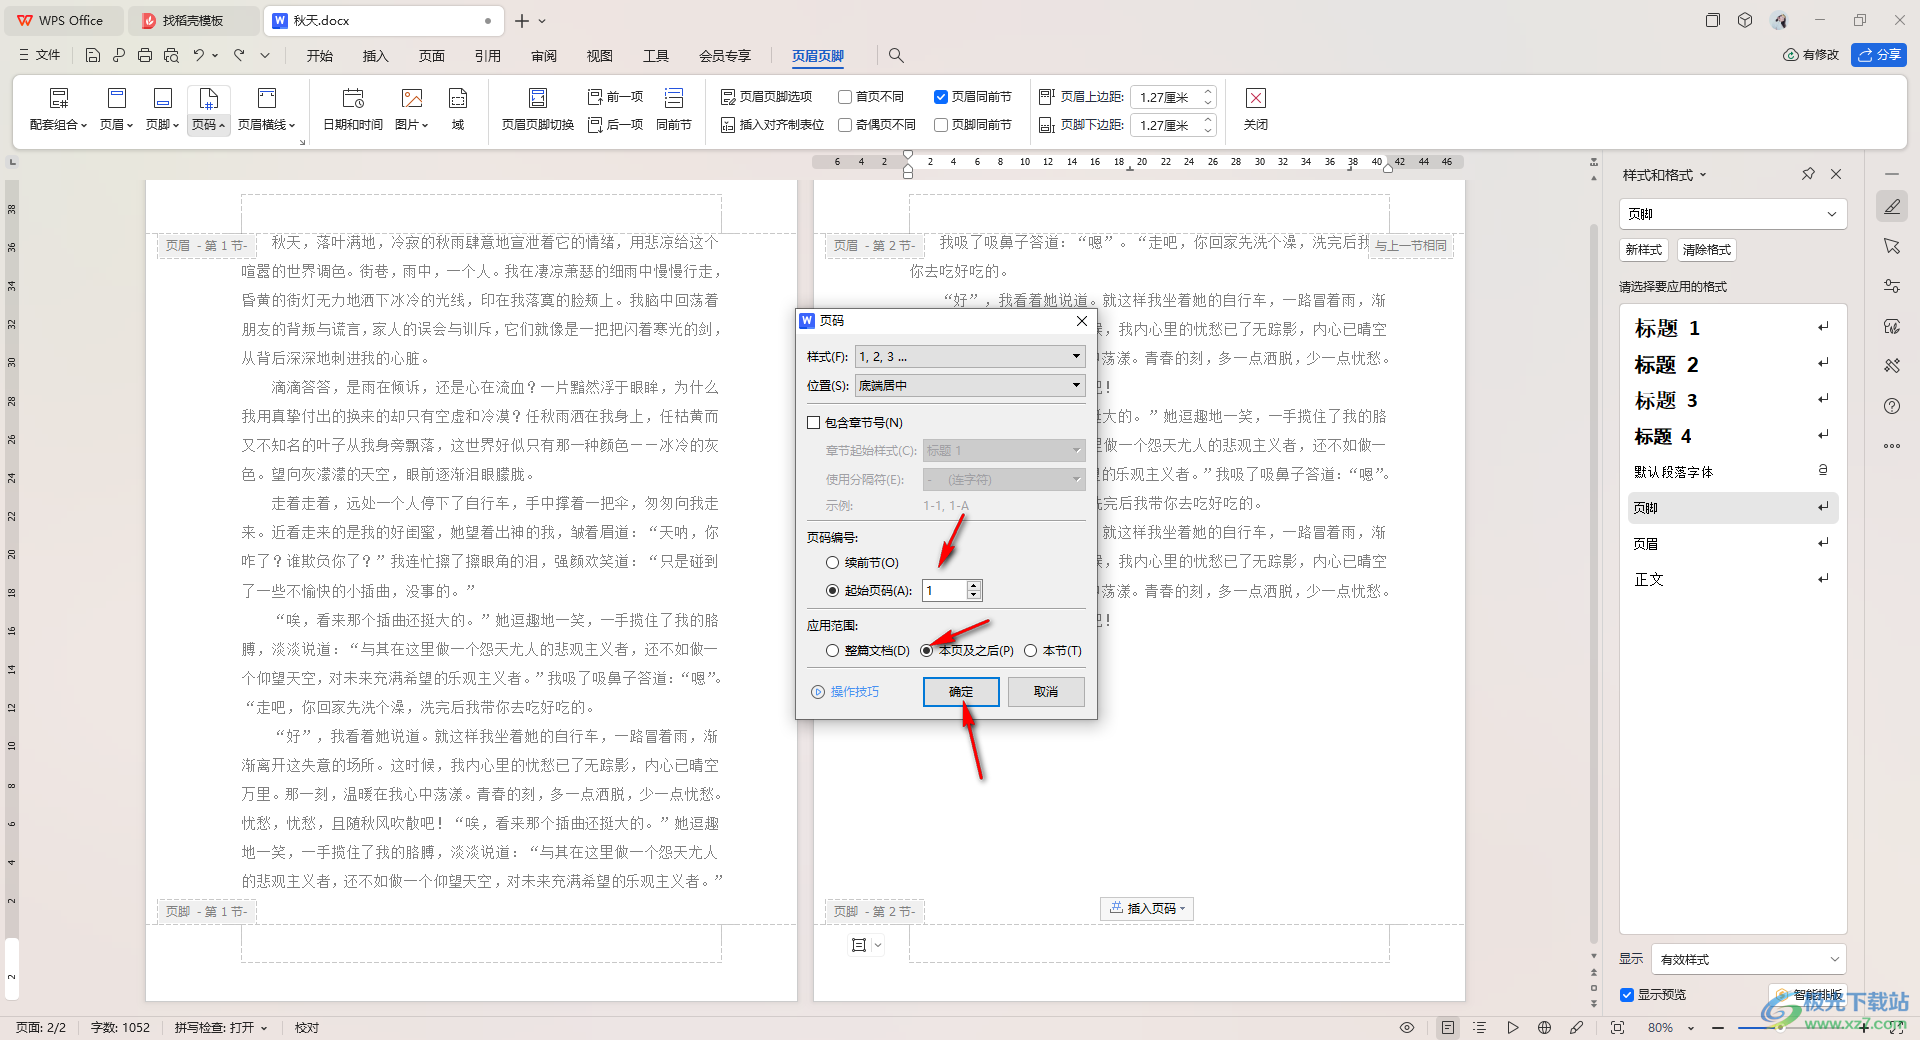The height and width of the screenshot is (1040, 1920).
Task: Expand the quick access toolbar more arrow
Action: click(x=265, y=56)
